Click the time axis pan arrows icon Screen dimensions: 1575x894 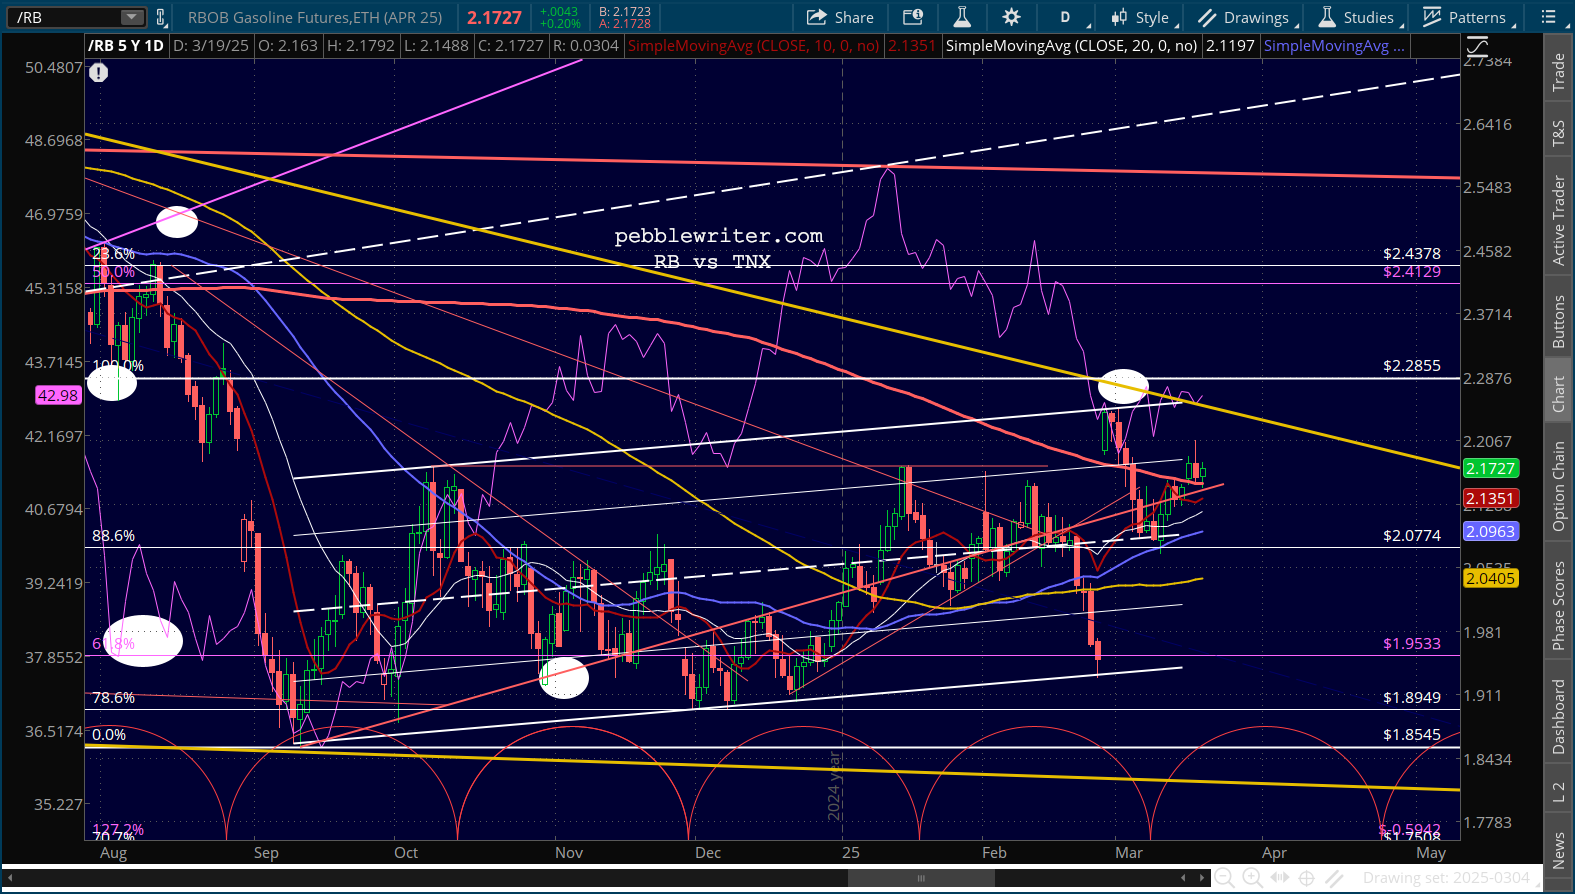pos(1279,878)
